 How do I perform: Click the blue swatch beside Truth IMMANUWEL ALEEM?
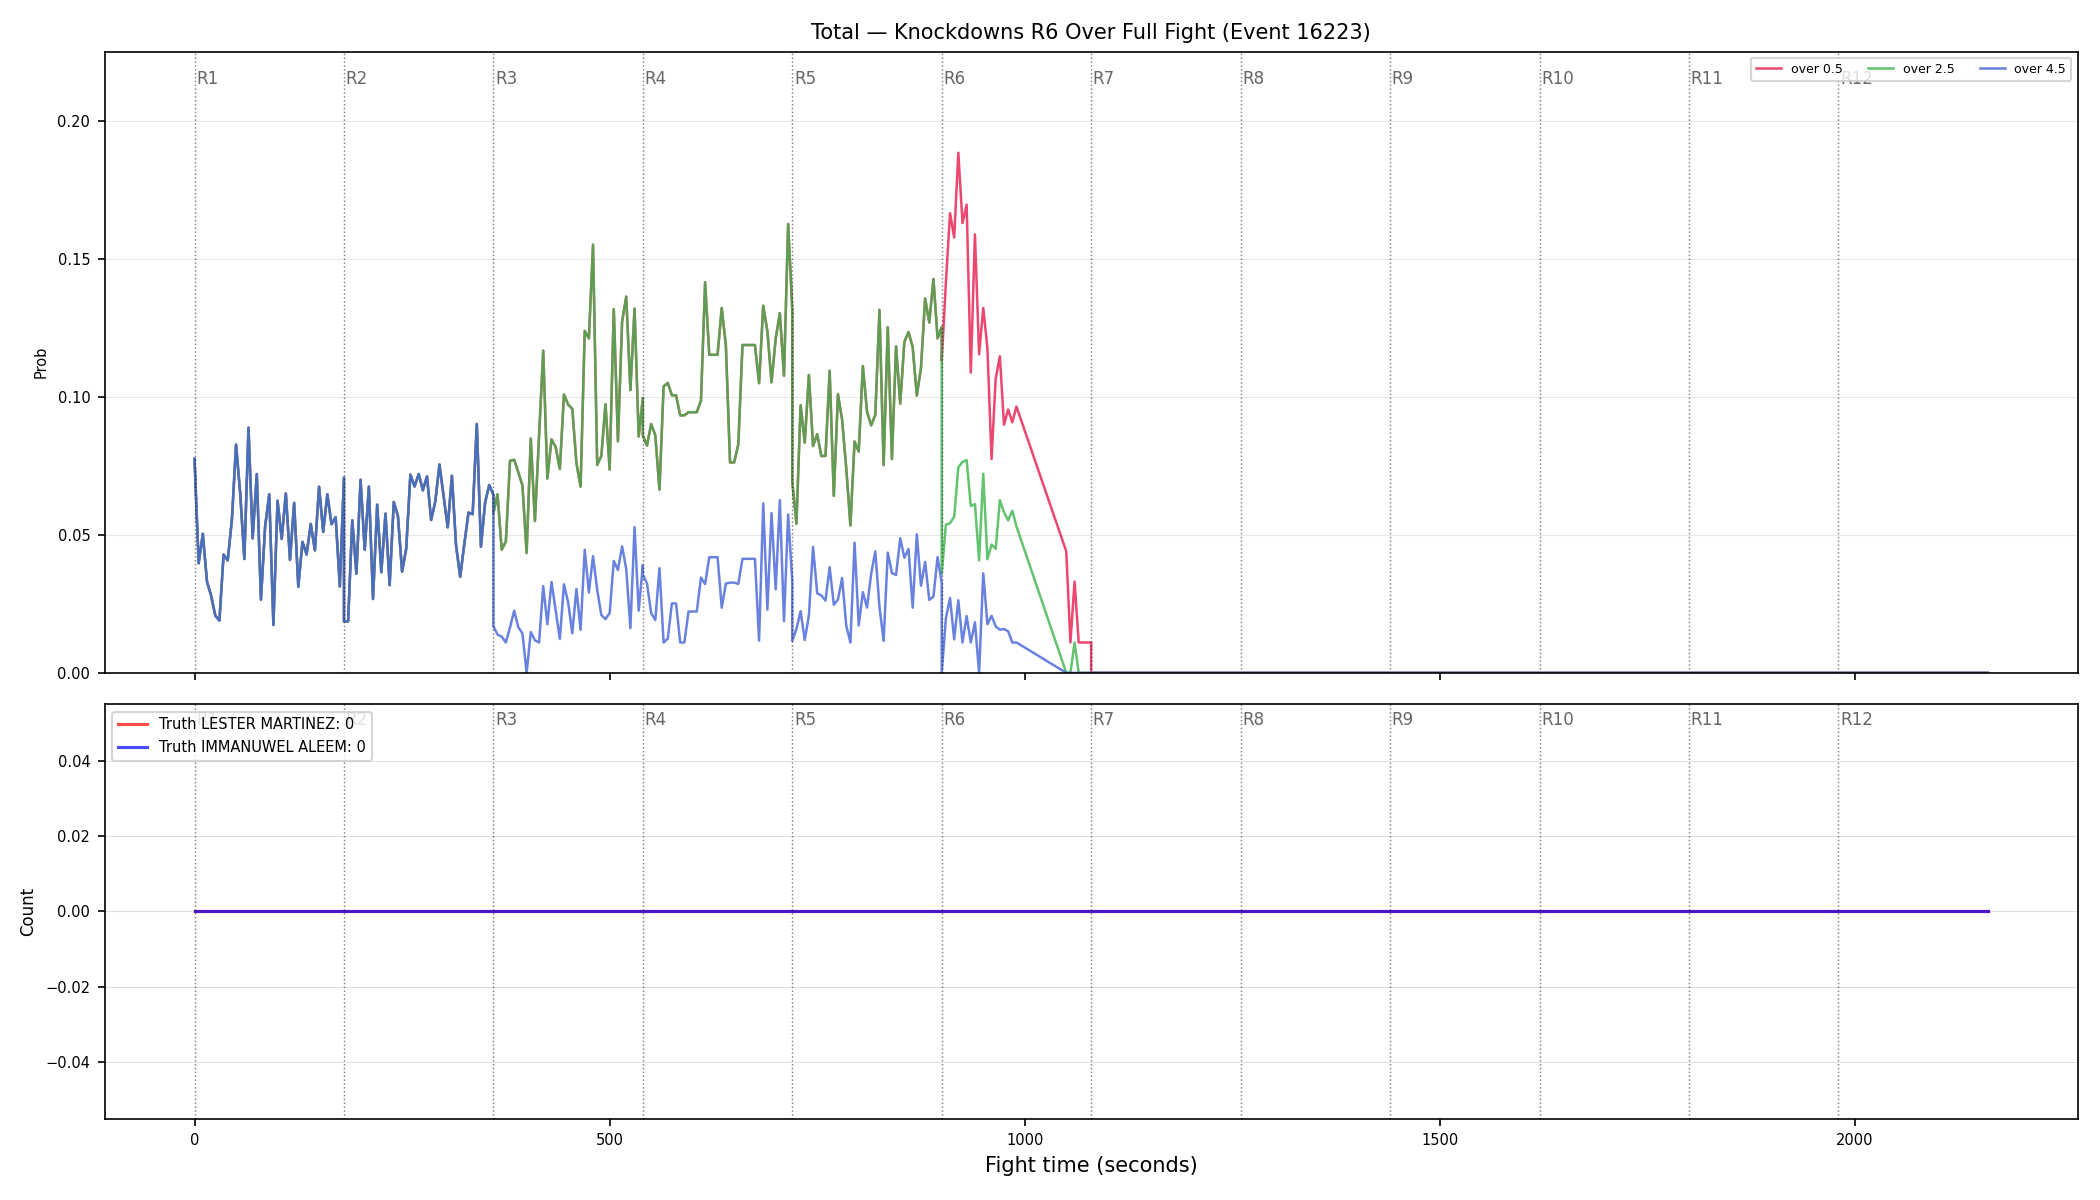[x=133, y=747]
